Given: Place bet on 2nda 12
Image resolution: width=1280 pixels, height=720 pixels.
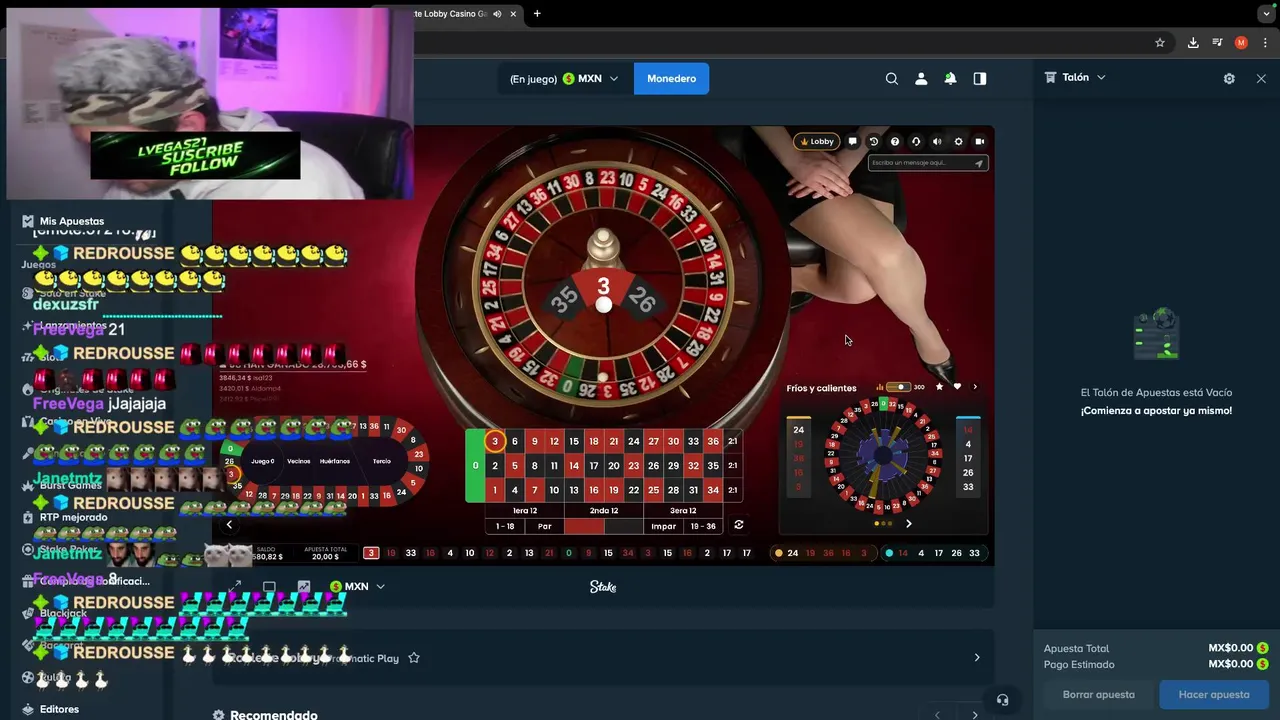Looking at the screenshot, I should click(x=604, y=510).
